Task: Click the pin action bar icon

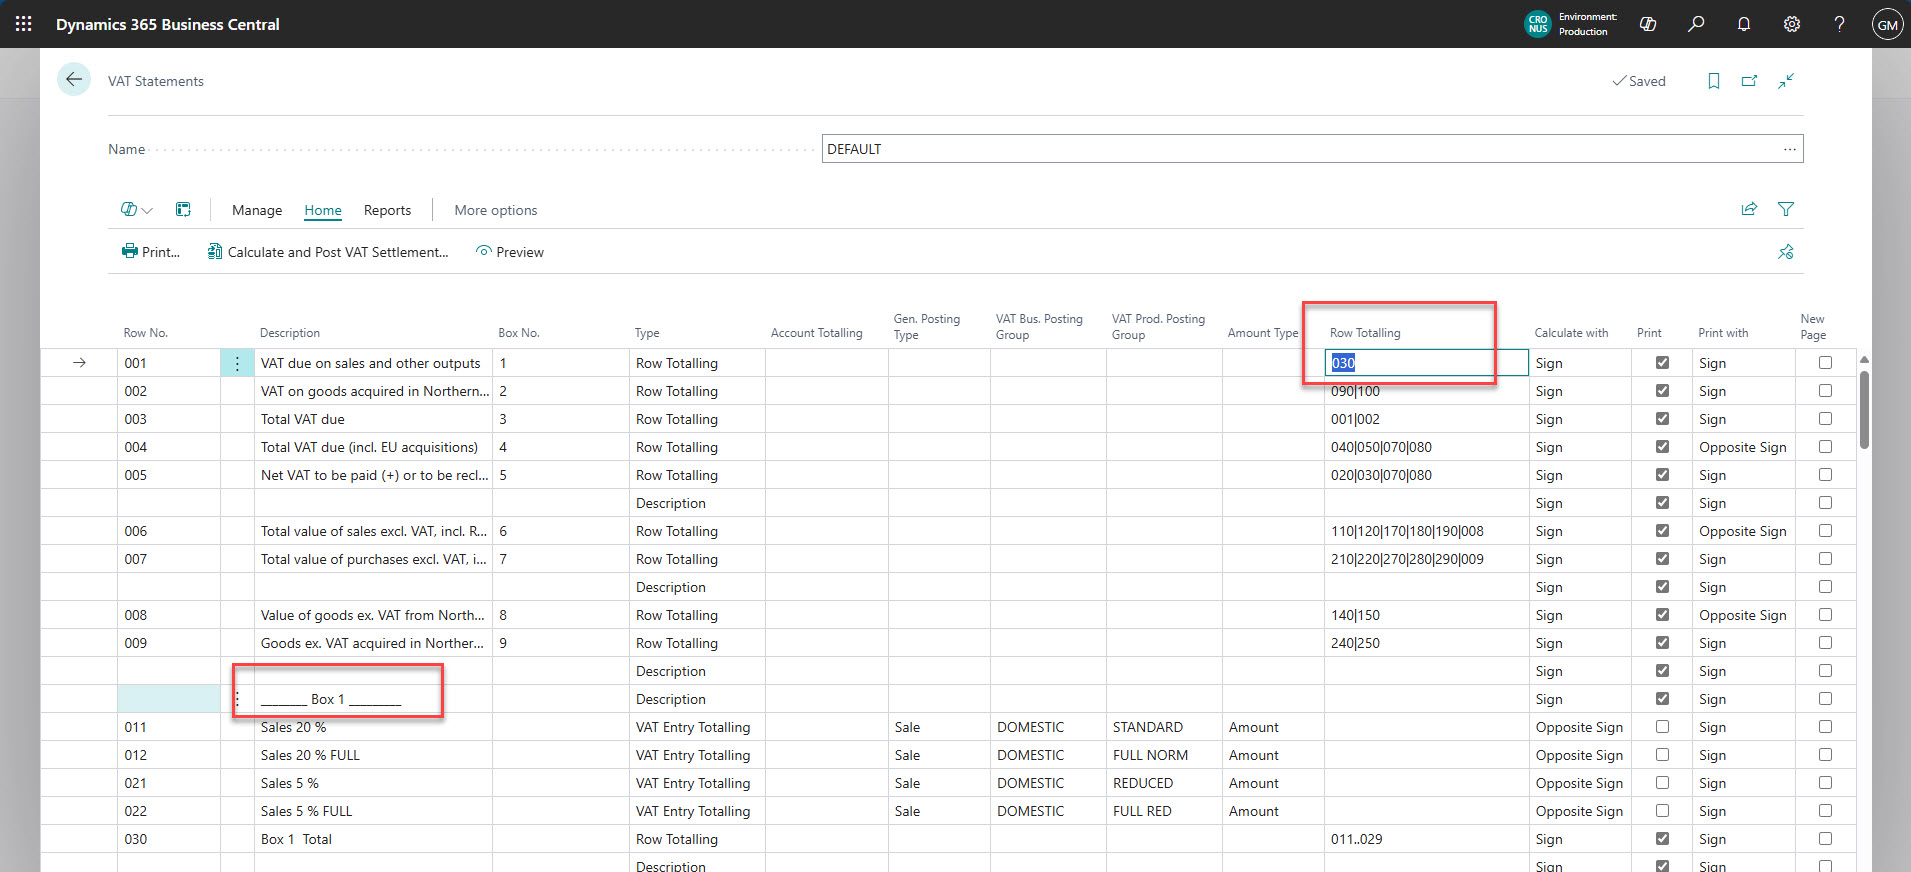Action: [x=1786, y=252]
